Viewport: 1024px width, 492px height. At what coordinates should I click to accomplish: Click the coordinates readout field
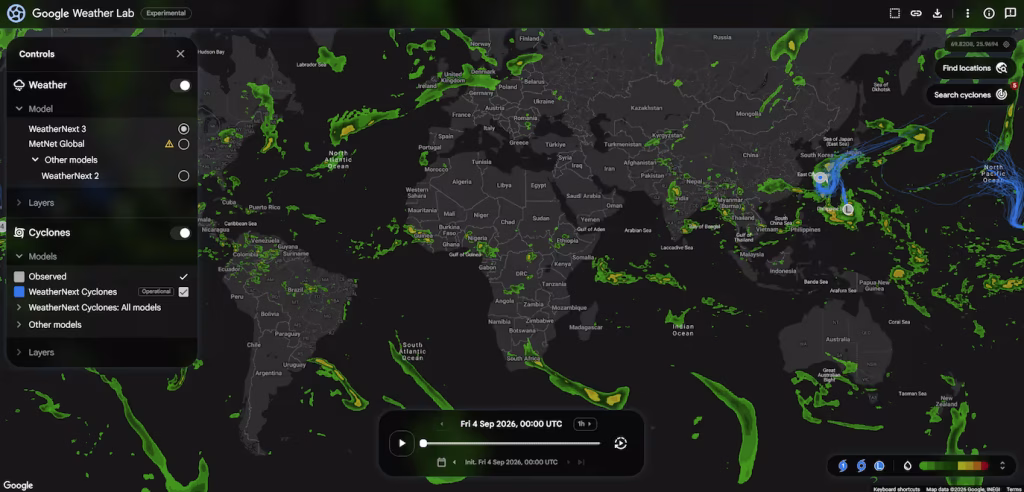pos(980,44)
